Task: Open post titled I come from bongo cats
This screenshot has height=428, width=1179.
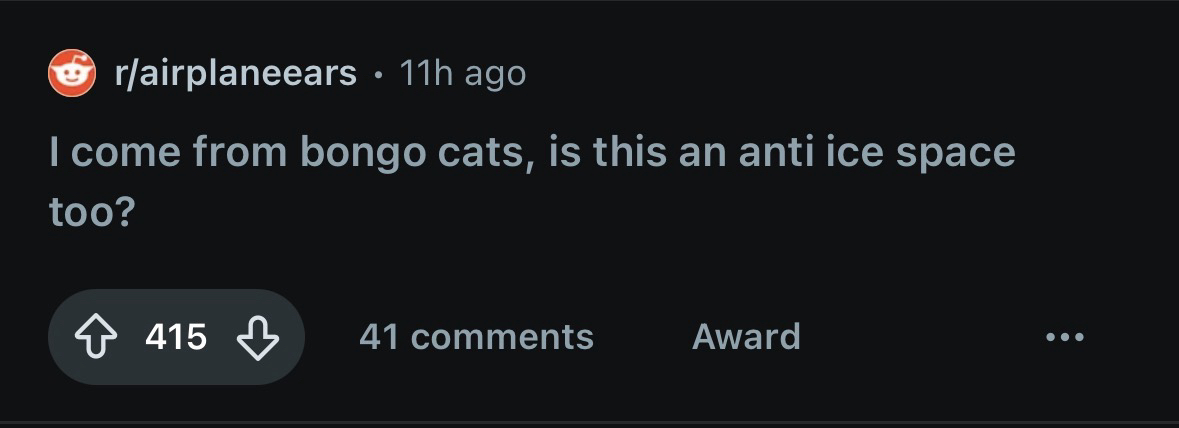Action: pyautogui.click(x=532, y=183)
